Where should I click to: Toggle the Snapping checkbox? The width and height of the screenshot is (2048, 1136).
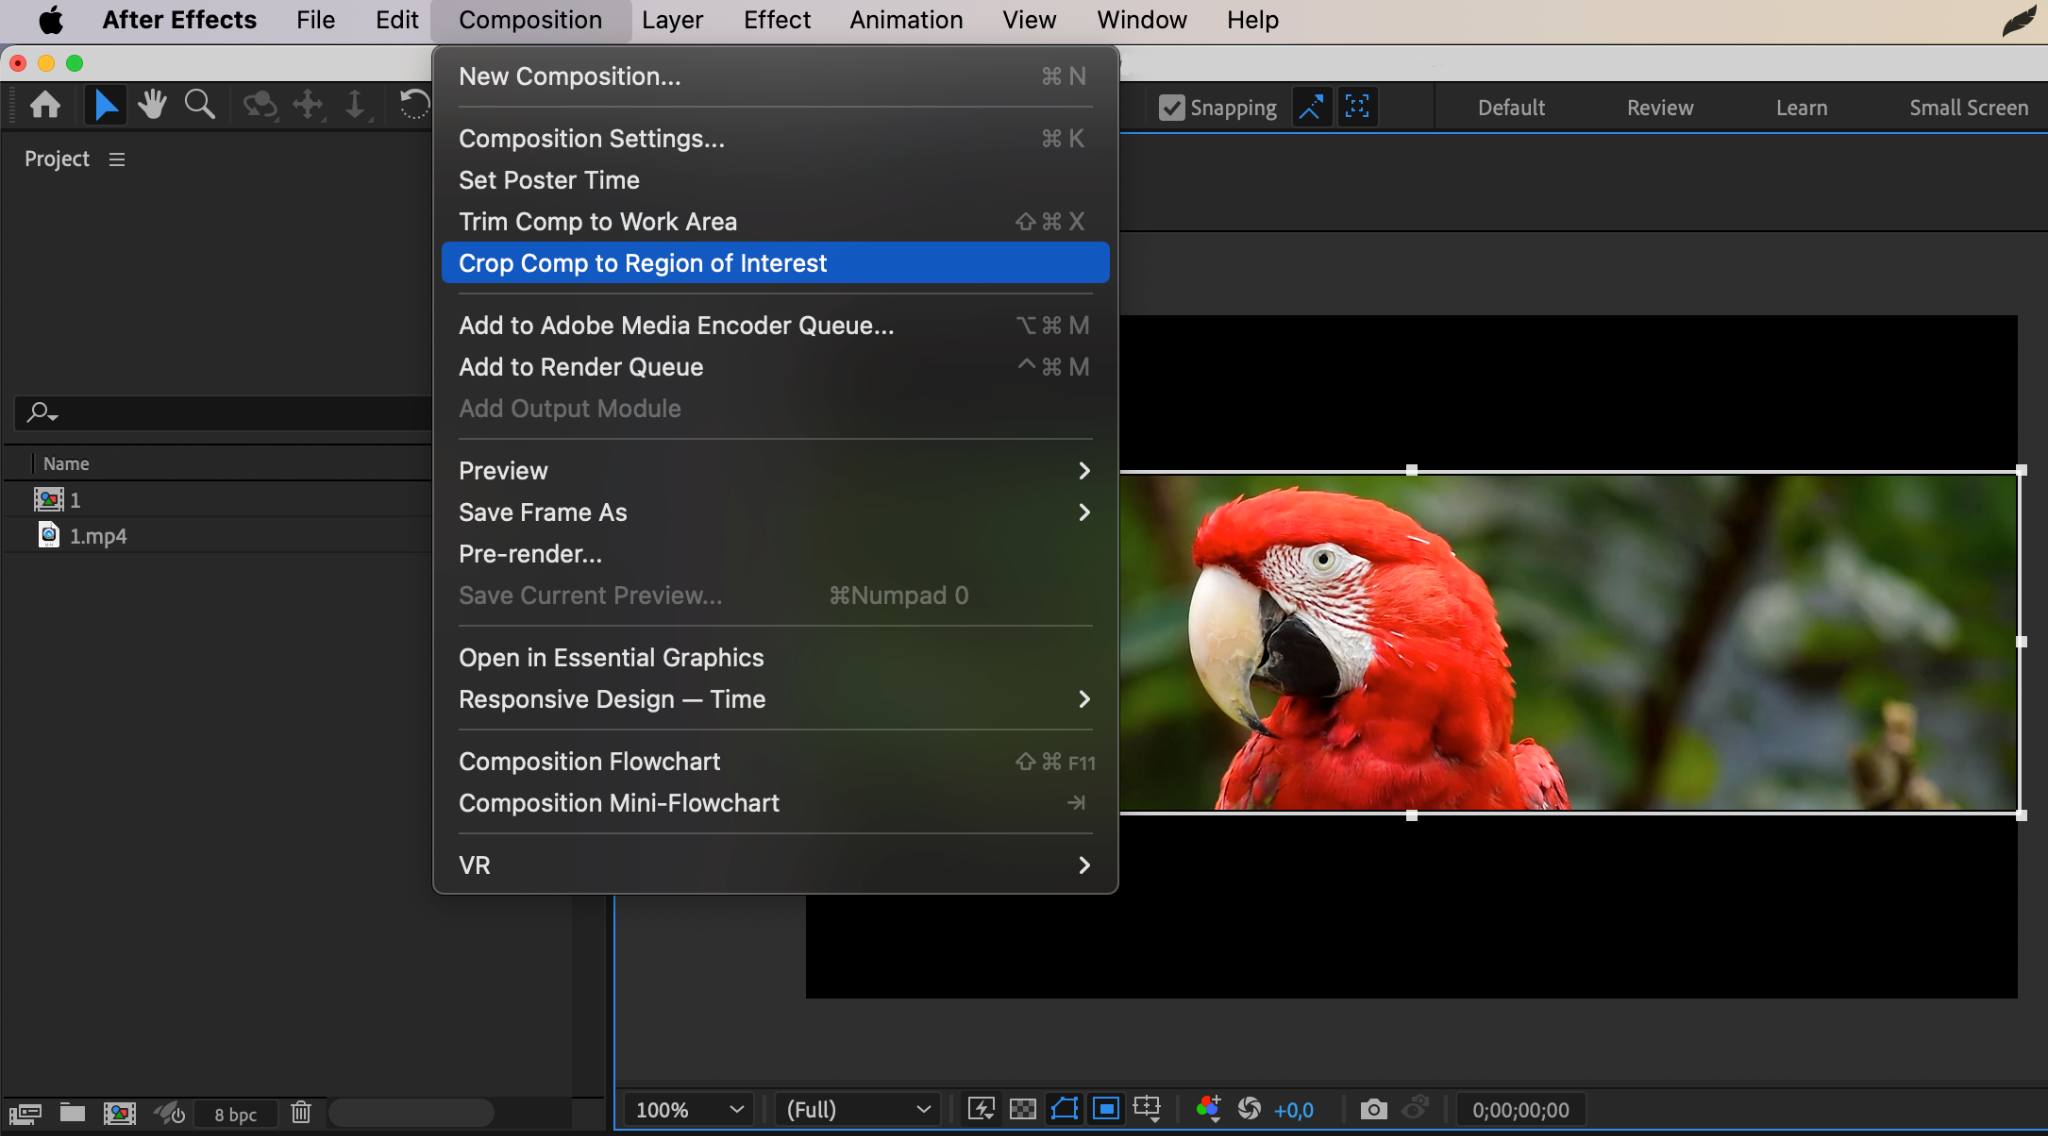tap(1171, 108)
